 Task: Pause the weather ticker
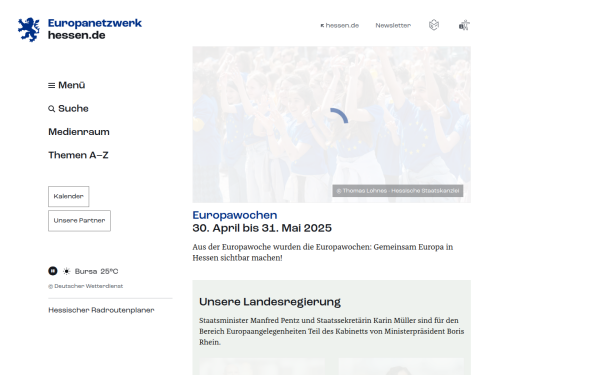point(53,271)
